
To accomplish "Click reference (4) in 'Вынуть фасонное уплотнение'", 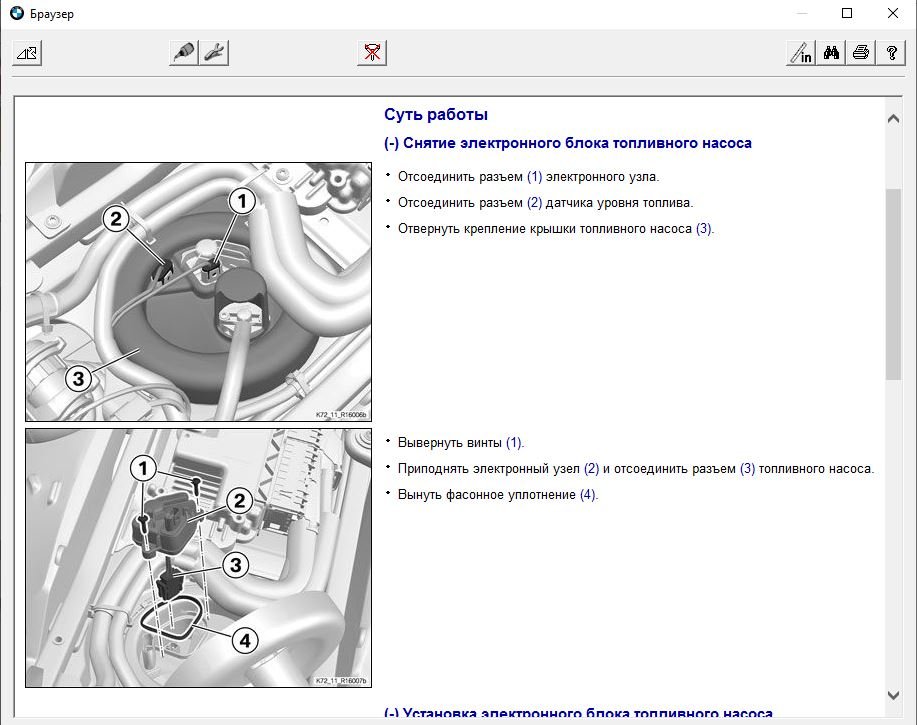I will 588,495.
